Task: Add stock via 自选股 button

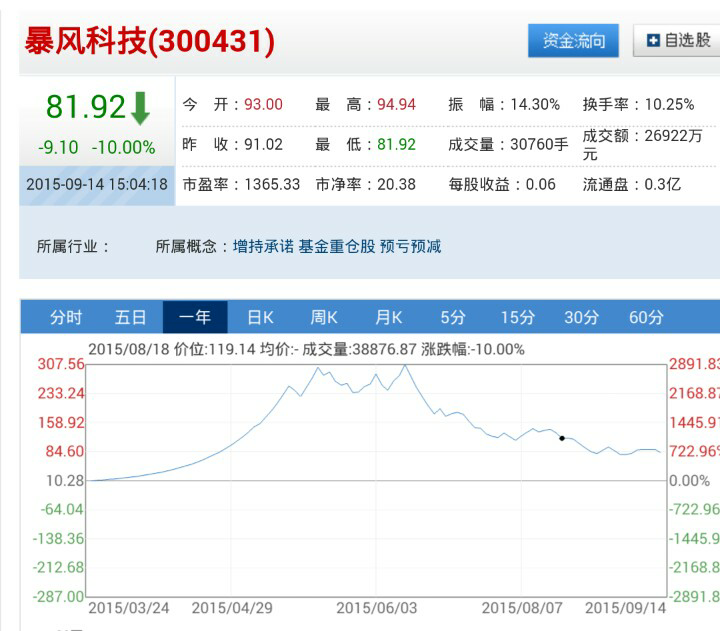Action: 677,41
